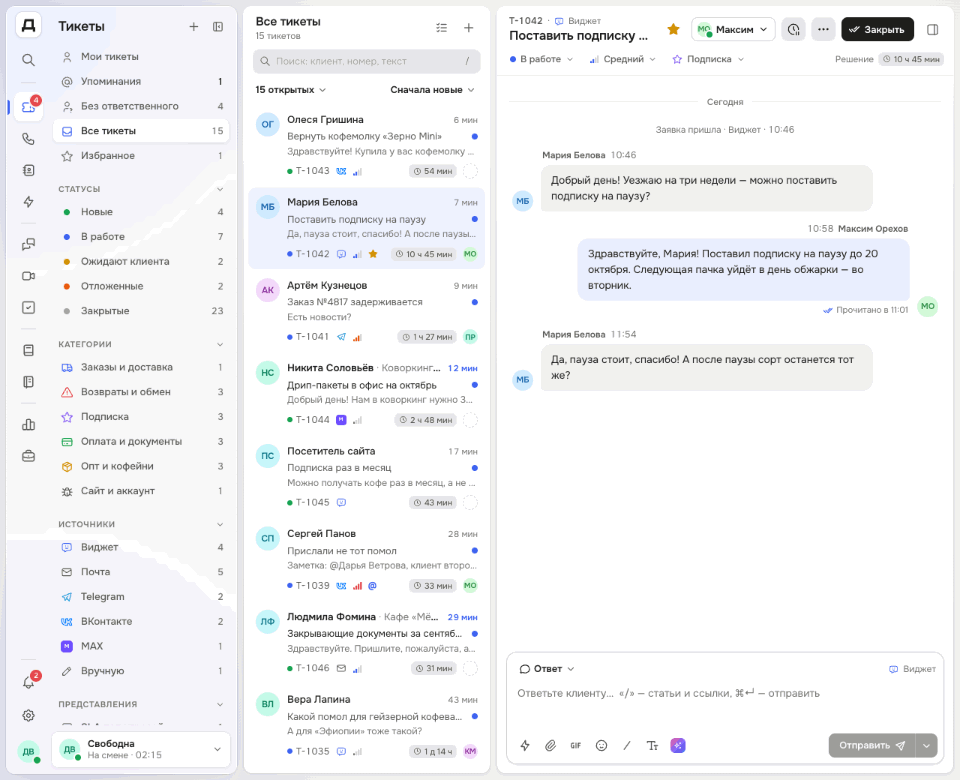This screenshot has width=960, height=780.
Task: Open the «В работе» status dropdown in header
Action: point(541,59)
